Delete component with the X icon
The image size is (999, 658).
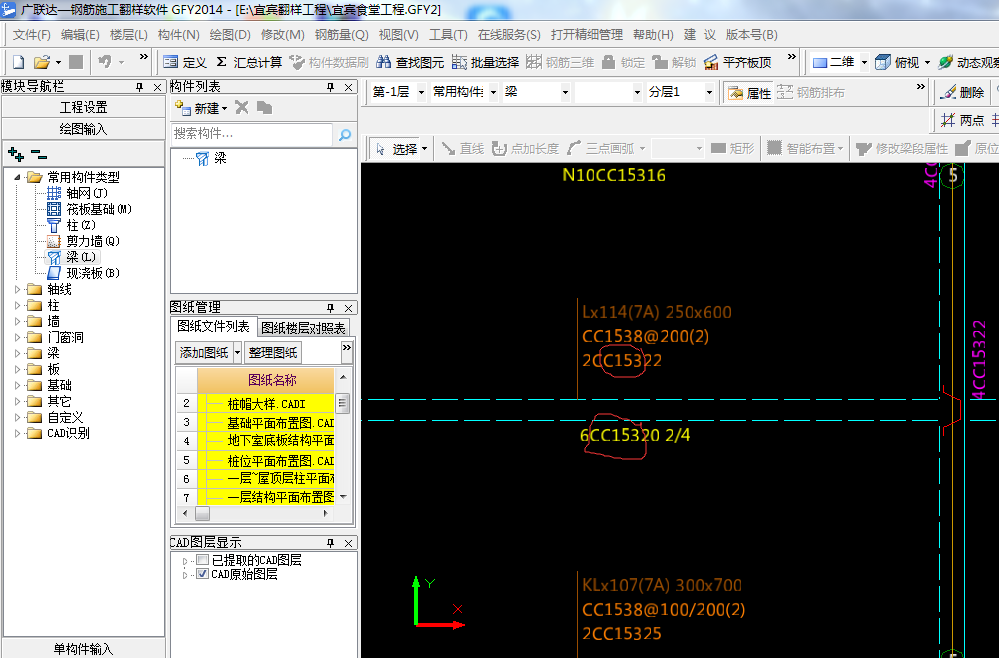pyautogui.click(x=241, y=108)
